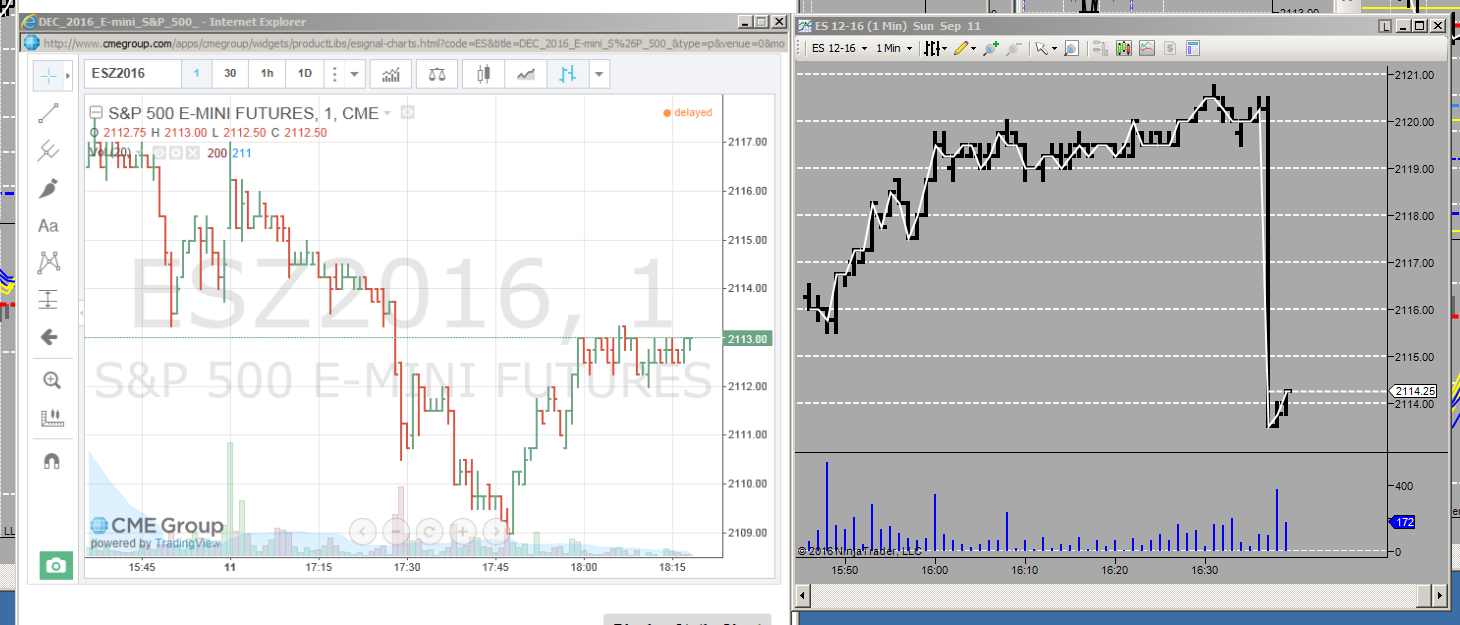1460x625 pixels.
Task: Click NinjaTrader zoom in magnifier icon
Action: pyautogui.click(x=991, y=48)
